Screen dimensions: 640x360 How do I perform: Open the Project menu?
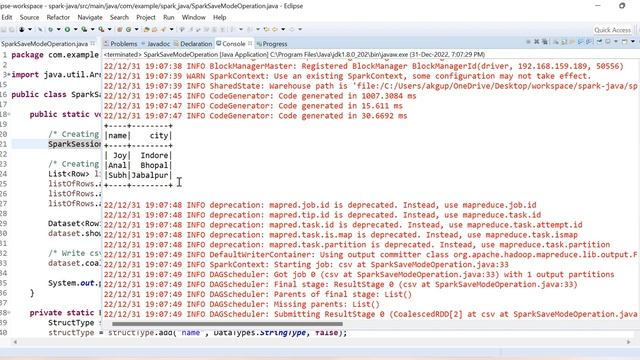(146, 17)
